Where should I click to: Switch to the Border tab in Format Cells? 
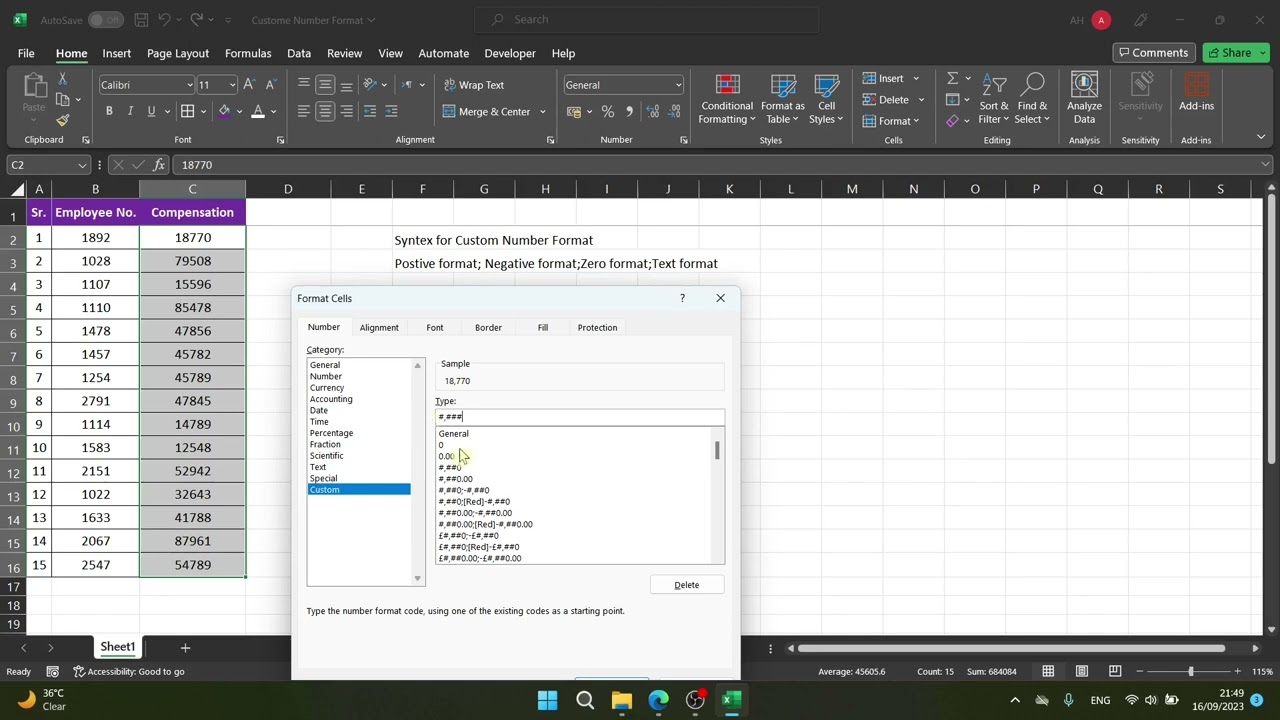[x=488, y=328]
